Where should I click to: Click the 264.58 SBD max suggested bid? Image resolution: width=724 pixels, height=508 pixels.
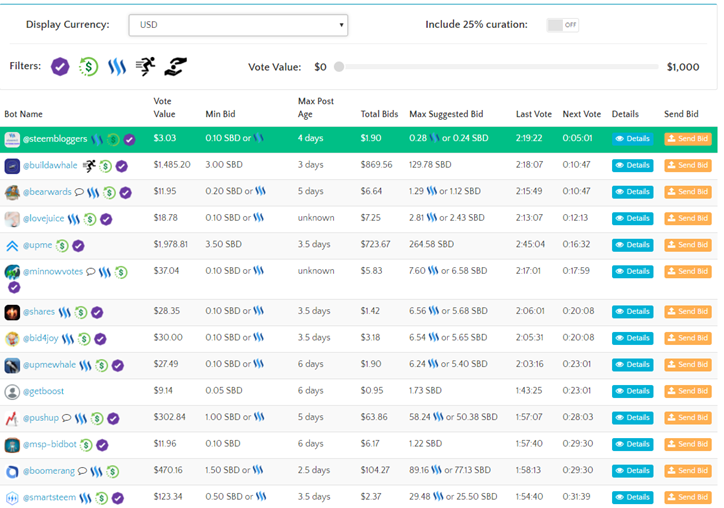click(431, 244)
